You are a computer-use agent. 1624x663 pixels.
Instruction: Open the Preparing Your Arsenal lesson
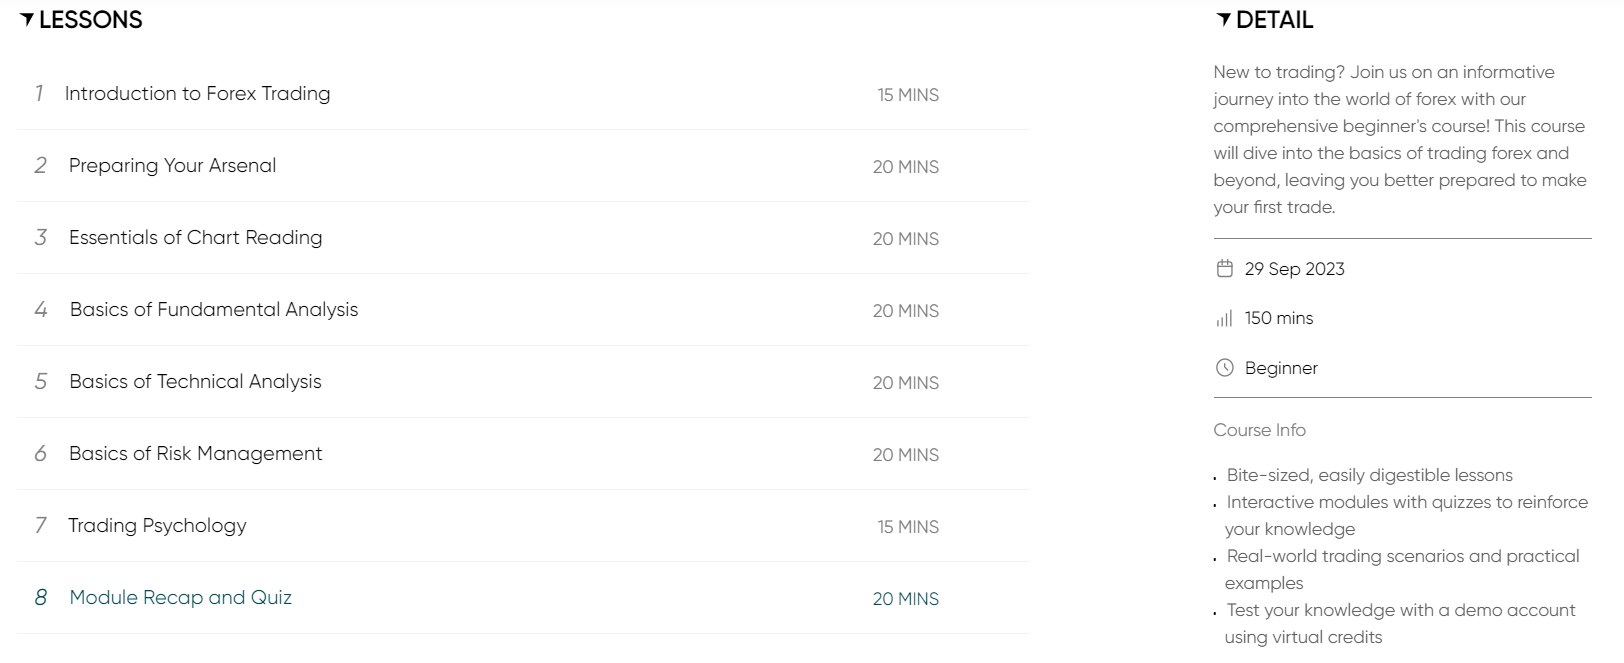(x=172, y=166)
